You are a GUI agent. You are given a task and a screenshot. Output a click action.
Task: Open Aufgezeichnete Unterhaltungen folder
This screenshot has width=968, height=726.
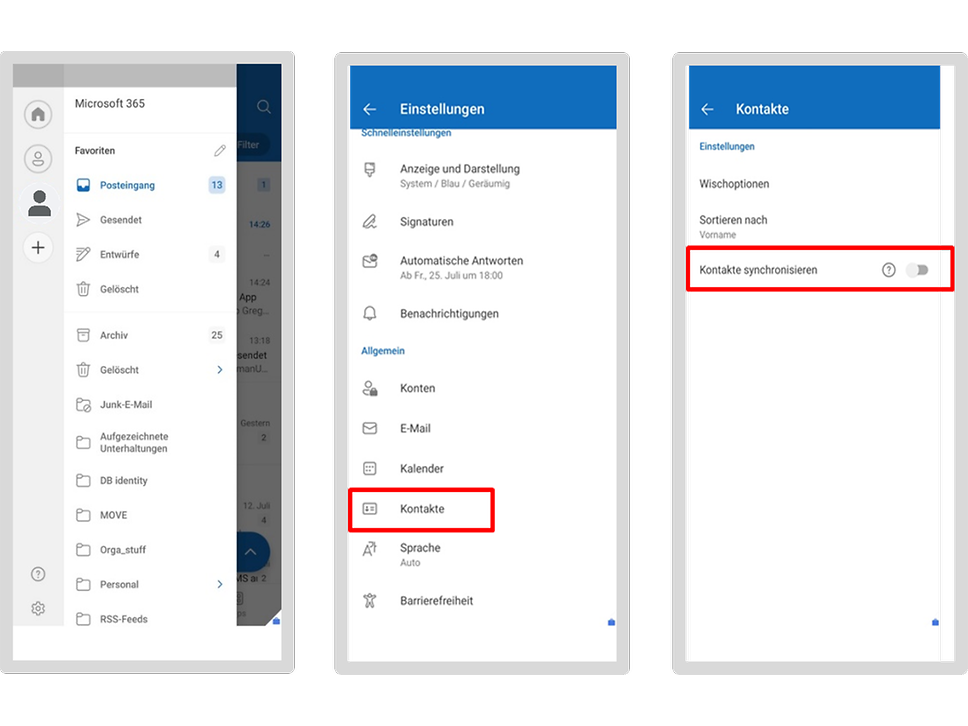coord(150,443)
